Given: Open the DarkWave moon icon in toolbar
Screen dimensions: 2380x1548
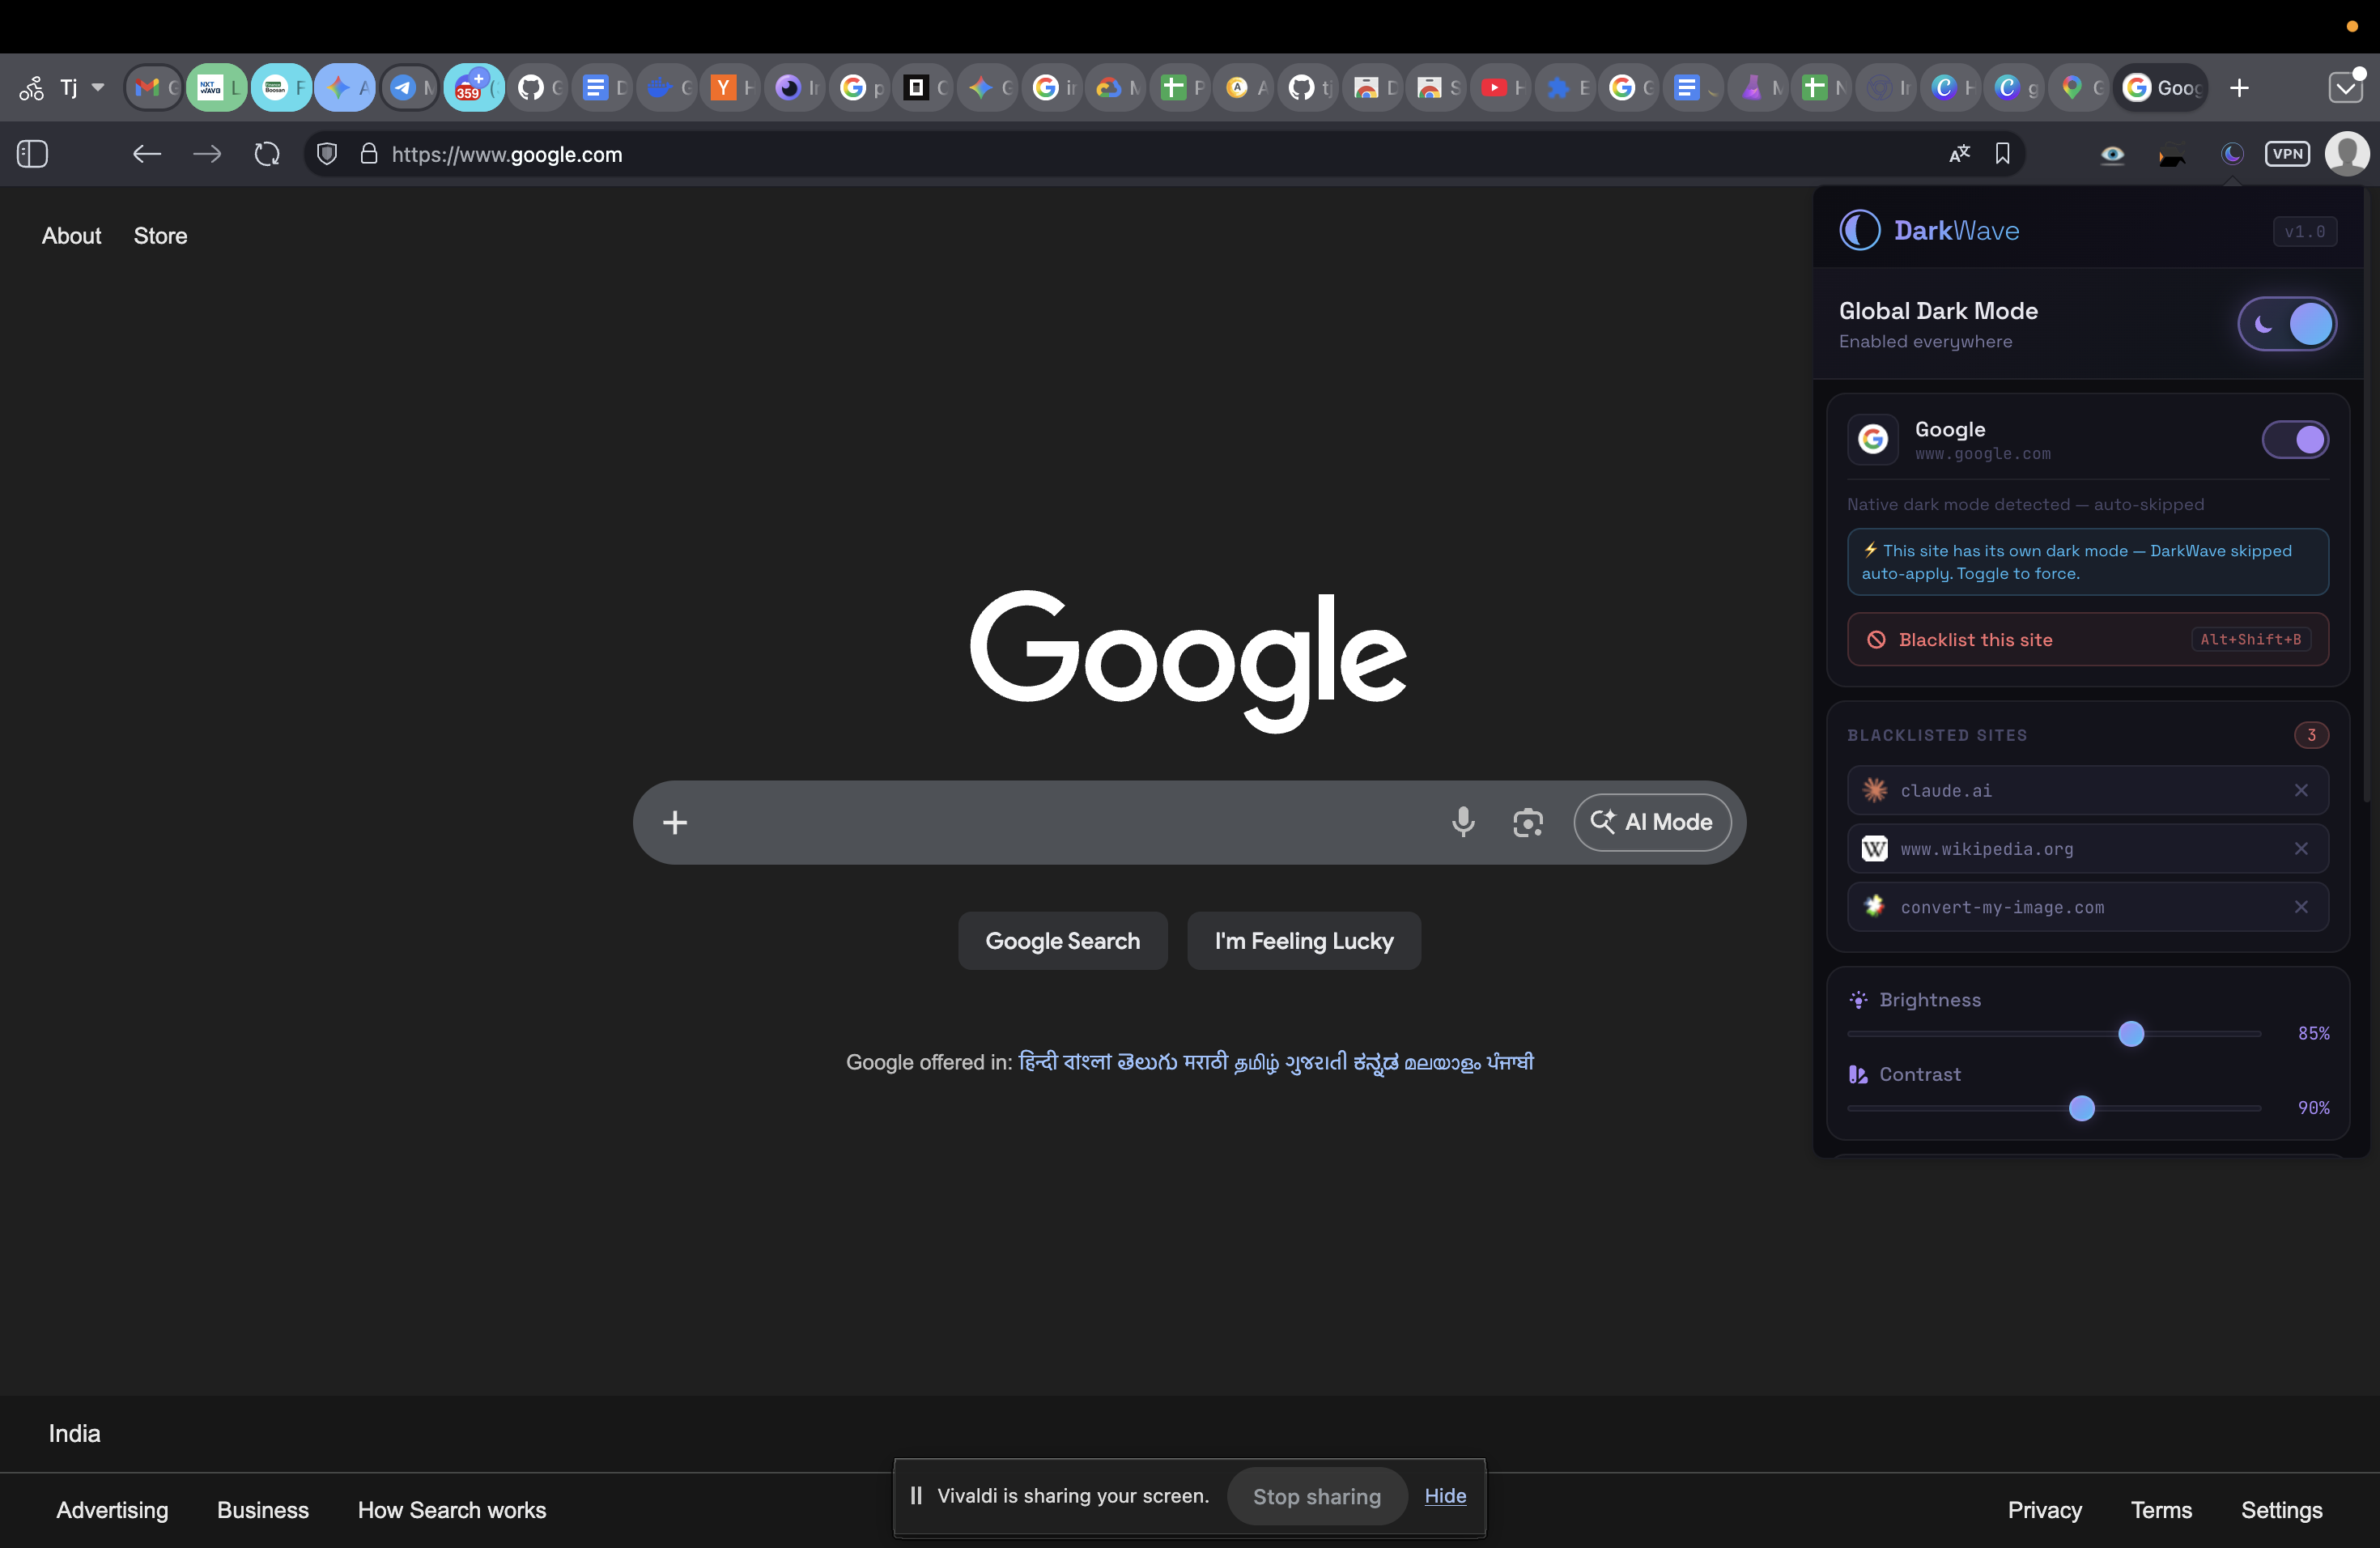Looking at the screenshot, I should [2232, 154].
